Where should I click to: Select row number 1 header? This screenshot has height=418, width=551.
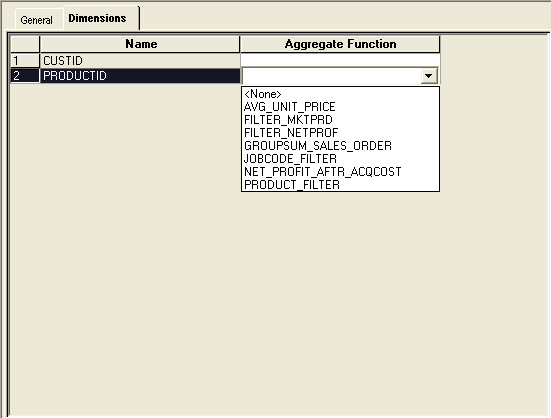[x=25, y=61]
